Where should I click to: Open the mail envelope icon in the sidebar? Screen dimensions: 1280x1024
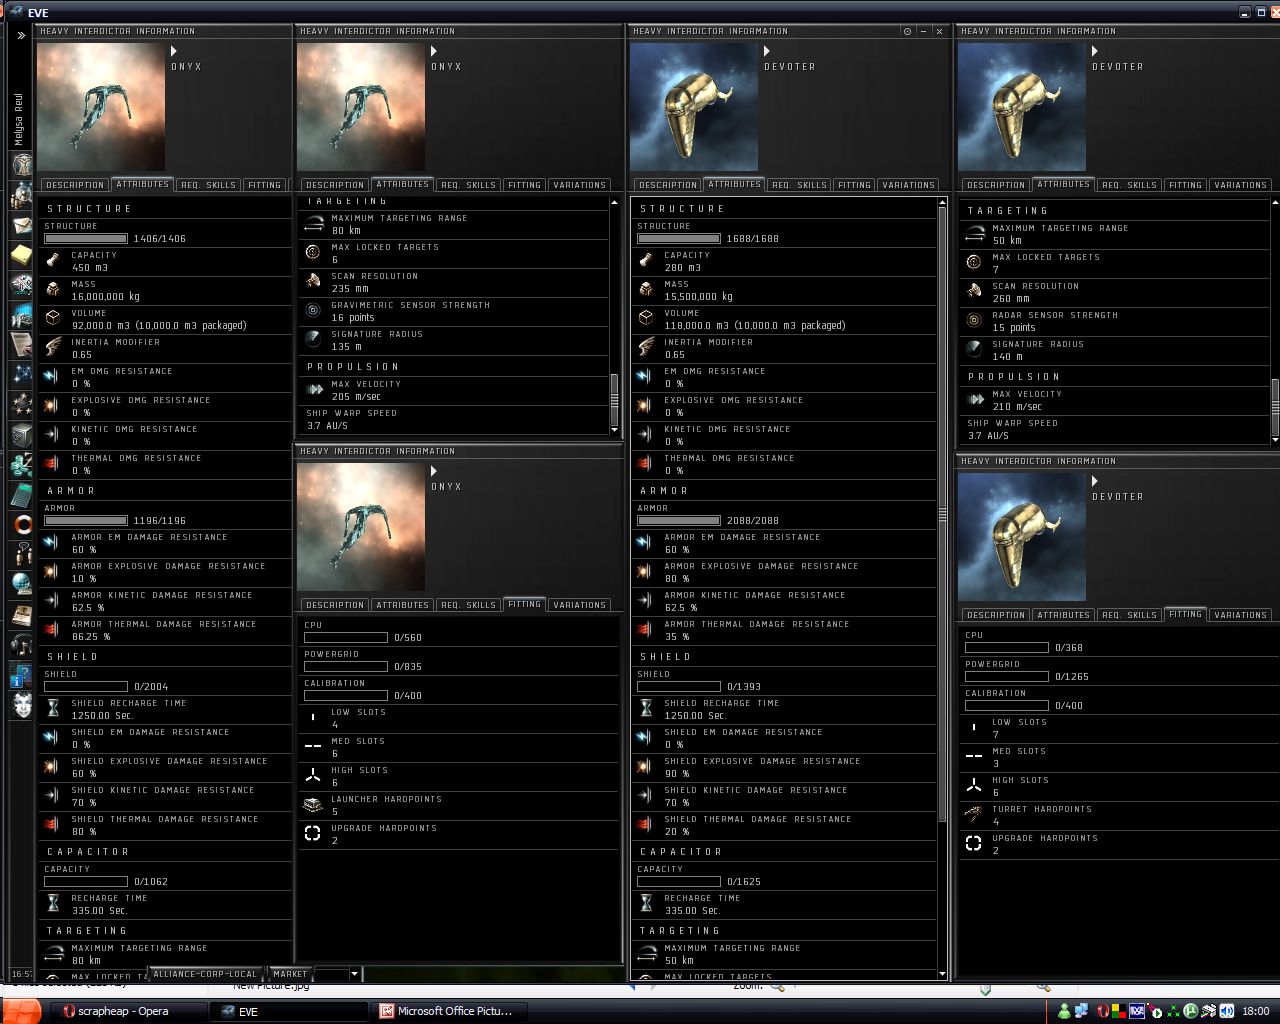pyautogui.click(x=22, y=226)
